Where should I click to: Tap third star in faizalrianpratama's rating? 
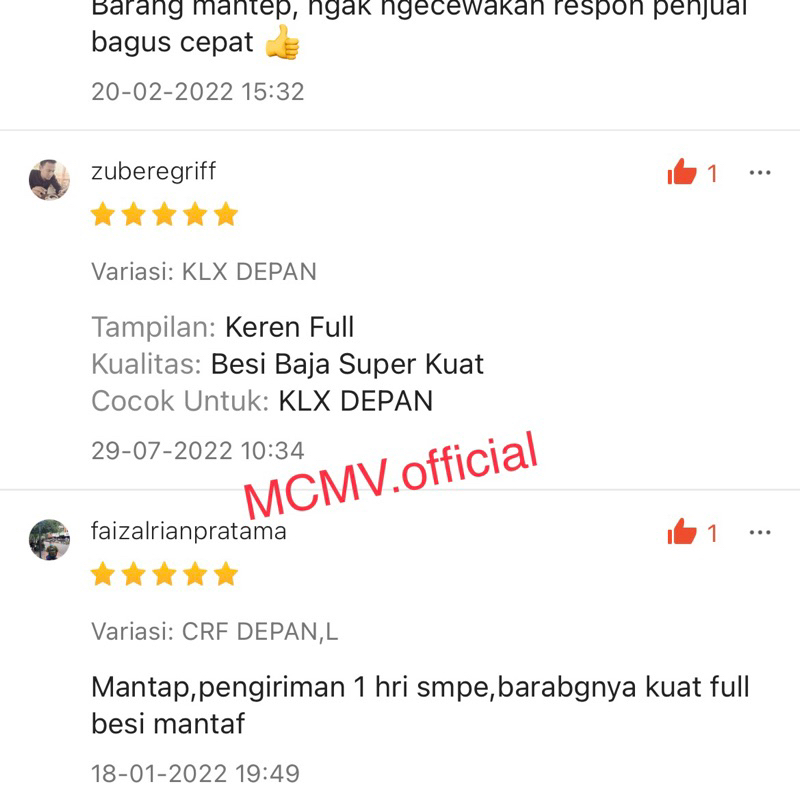(x=164, y=574)
